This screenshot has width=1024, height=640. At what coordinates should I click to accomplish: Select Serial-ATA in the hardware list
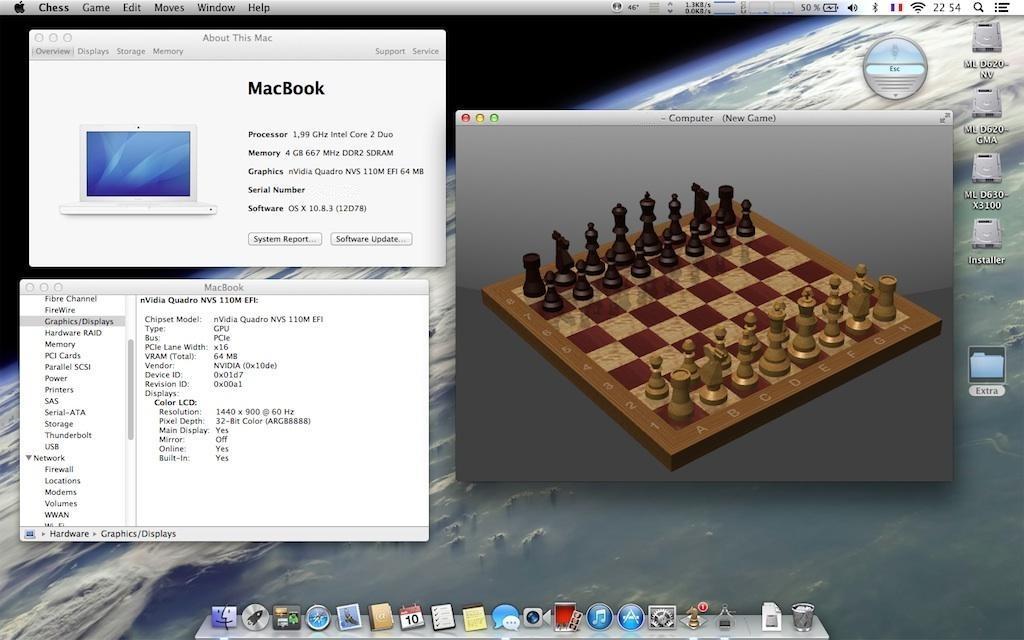click(65, 412)
